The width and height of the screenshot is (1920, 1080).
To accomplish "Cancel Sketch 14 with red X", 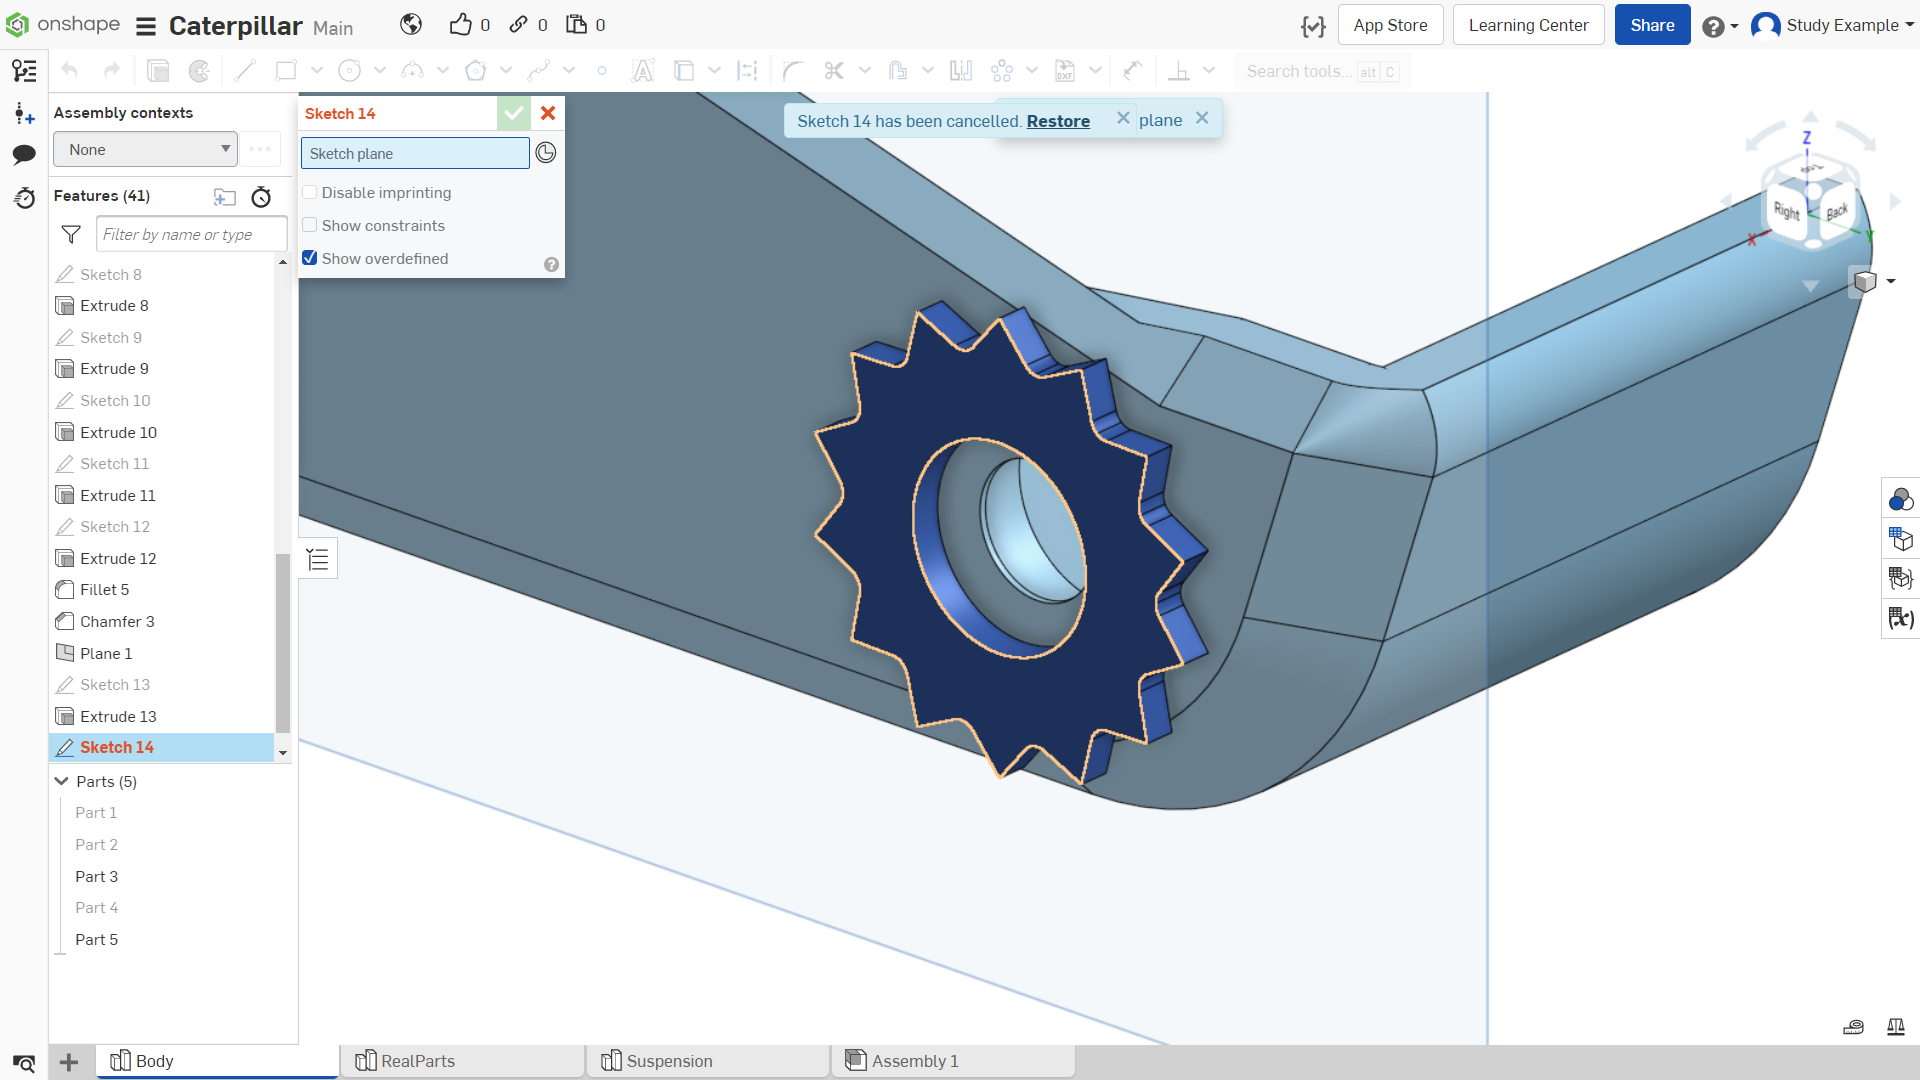I will coord(548,113).
